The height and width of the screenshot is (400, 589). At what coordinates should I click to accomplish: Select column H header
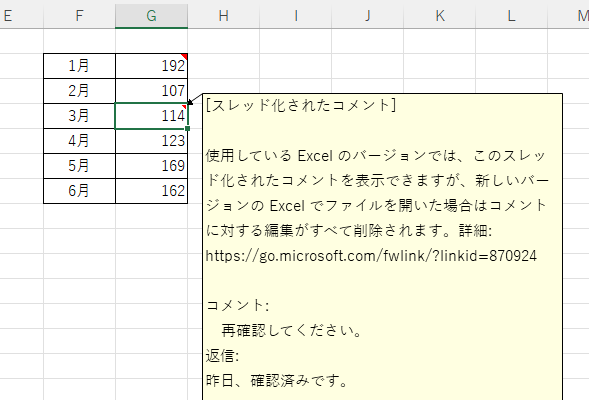point(224,15)
